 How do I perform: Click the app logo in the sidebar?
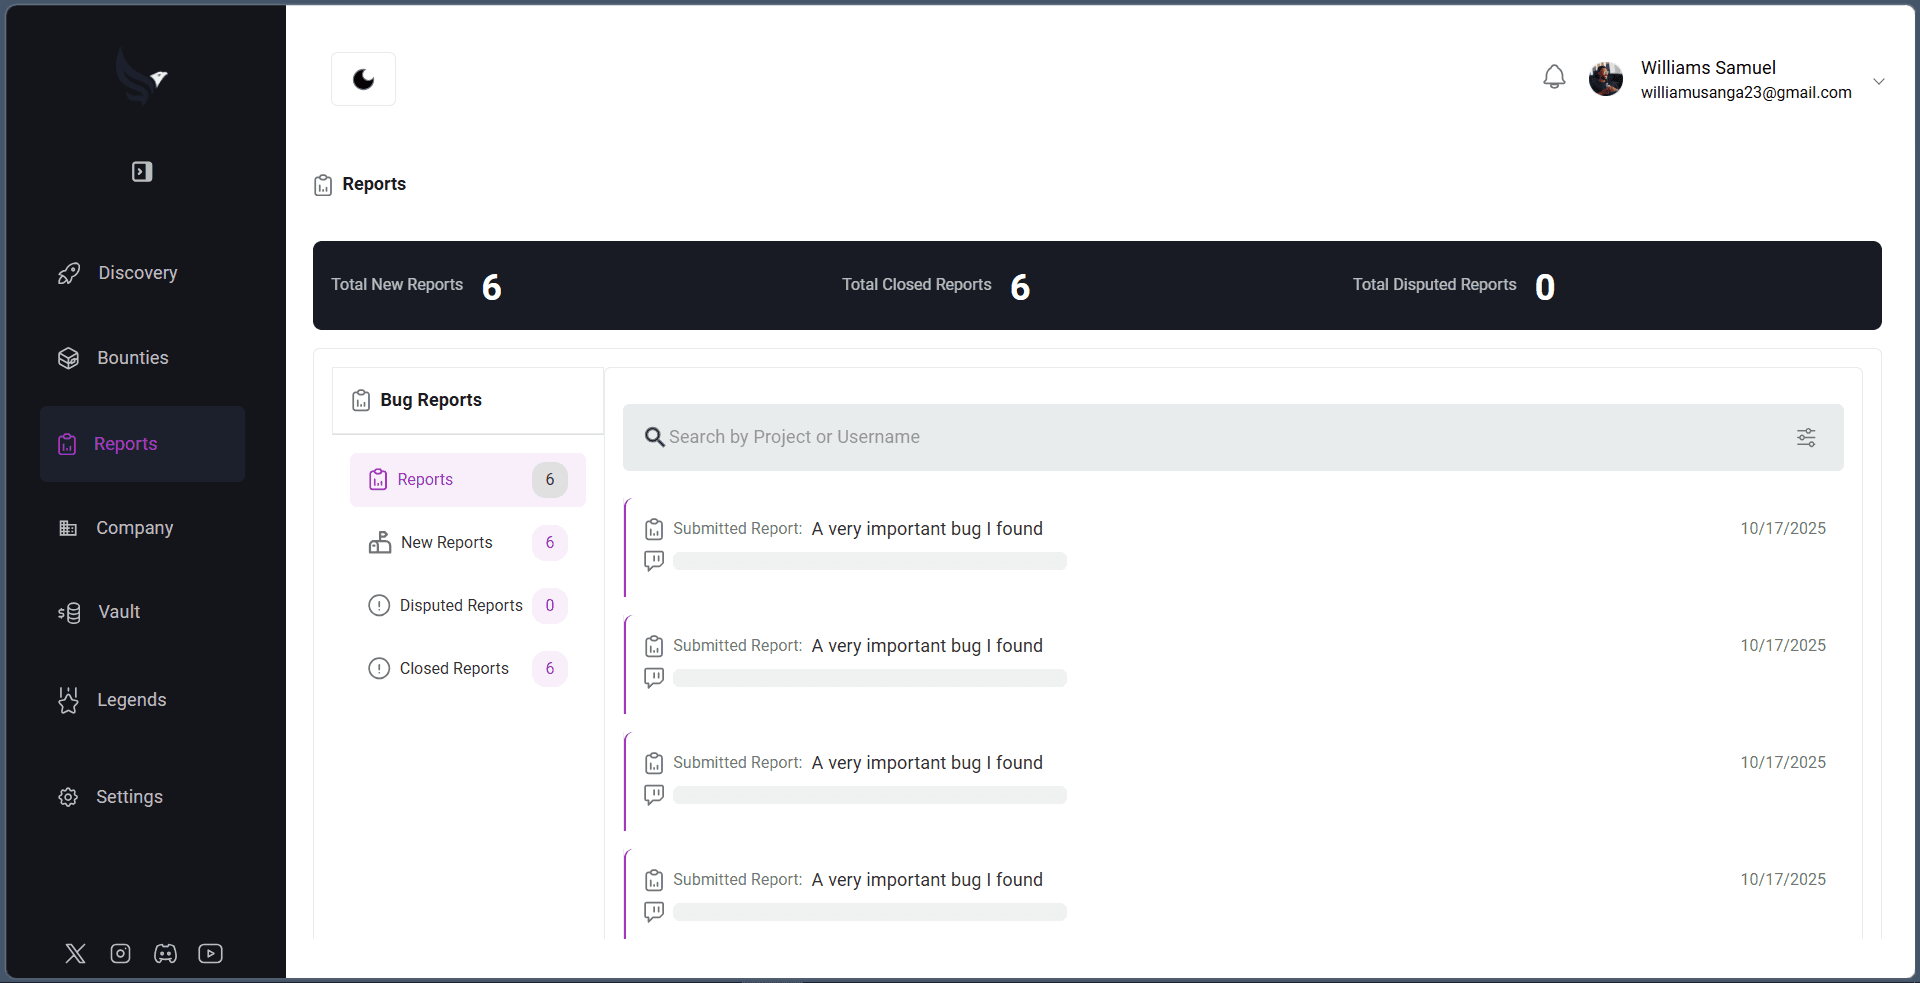(x=142, y=77)
